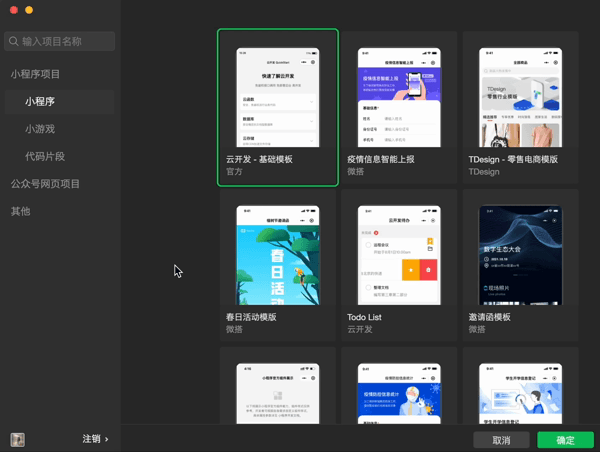Select the 云开发 - 基础模板 thumbnail
Viewport: 600px width, 452px height.
[x=278, y=97]
